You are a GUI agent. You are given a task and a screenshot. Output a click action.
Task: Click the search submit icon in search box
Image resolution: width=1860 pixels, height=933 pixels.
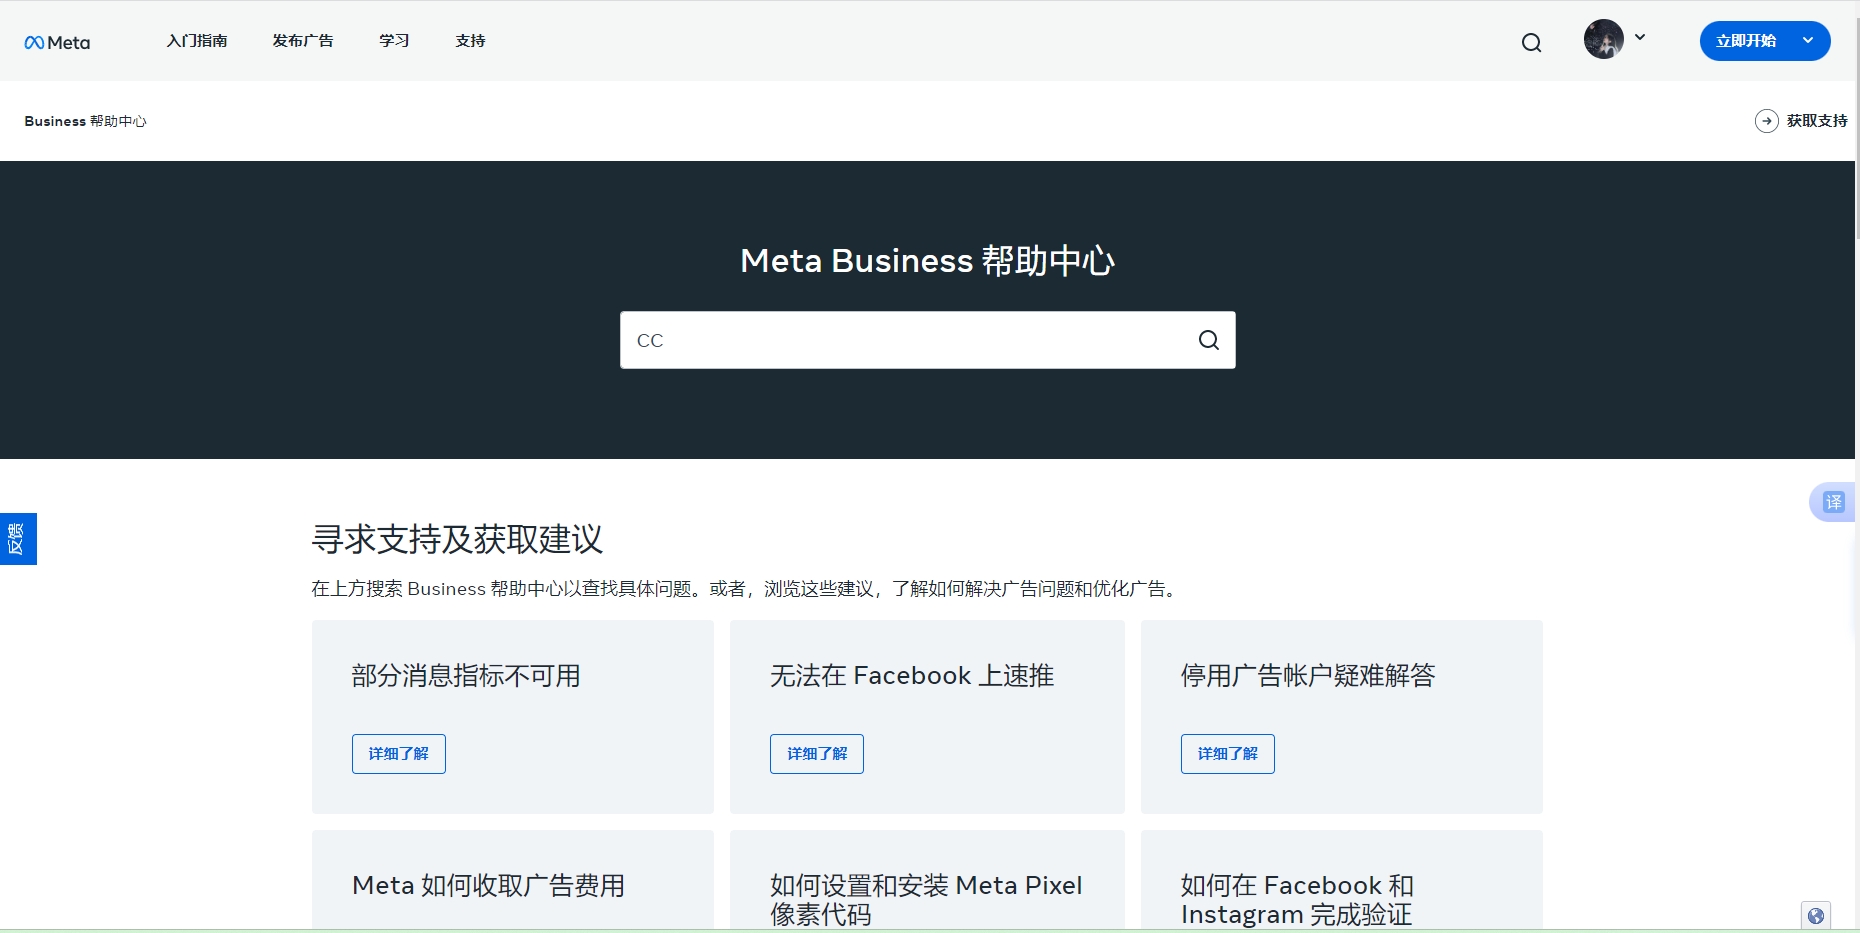pos(1209,340)
